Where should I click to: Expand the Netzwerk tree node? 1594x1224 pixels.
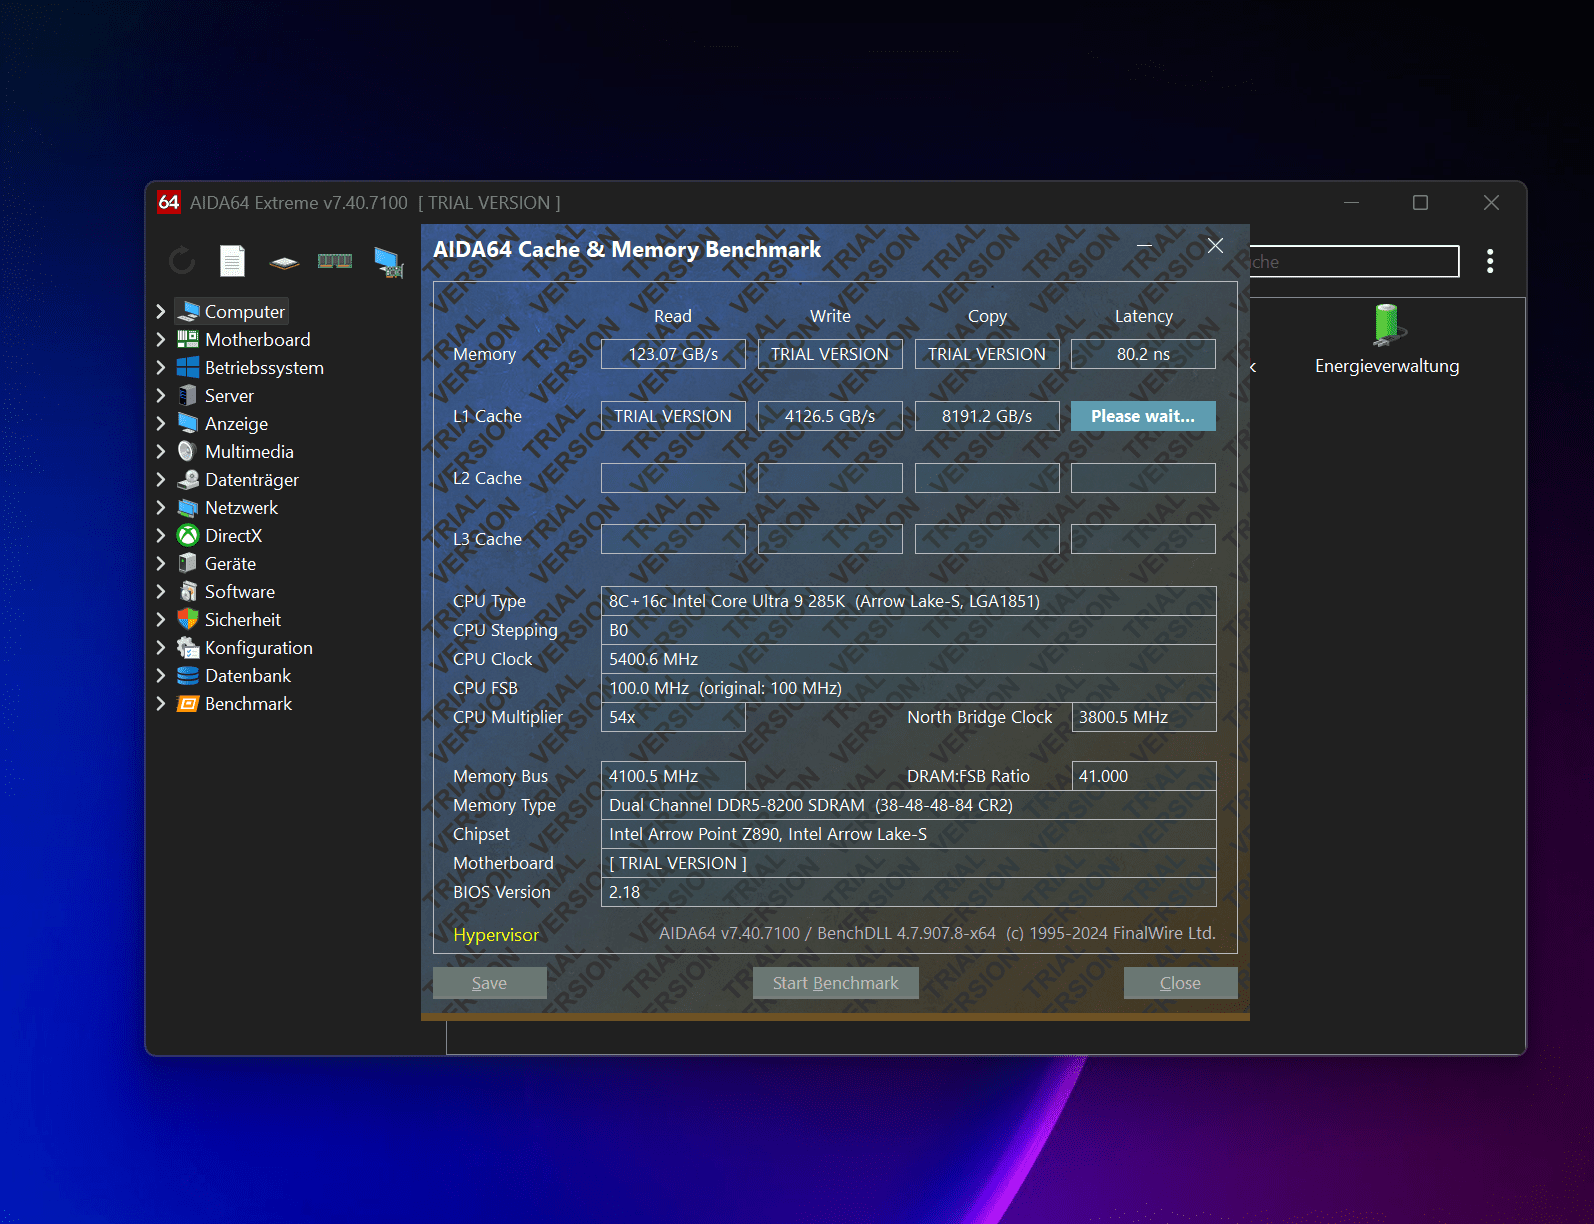[161, 508]
